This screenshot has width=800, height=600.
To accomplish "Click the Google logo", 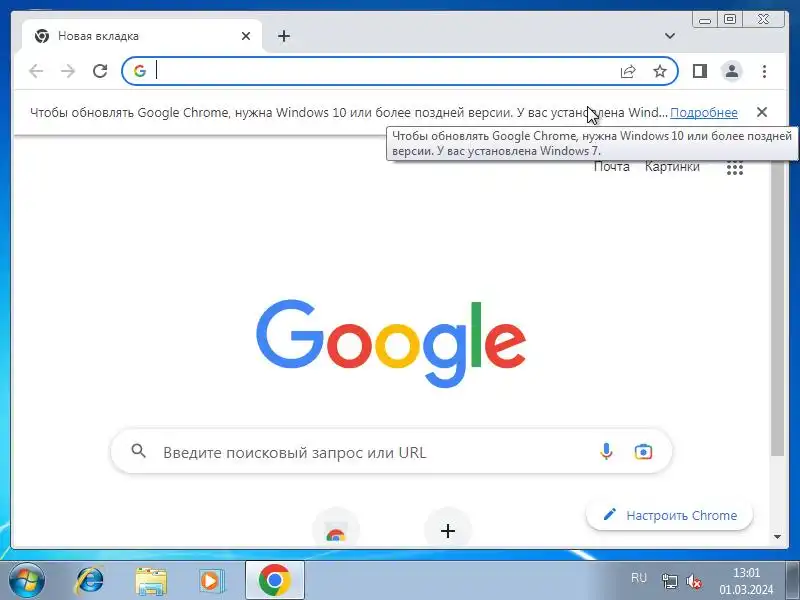I will [391, 344].
